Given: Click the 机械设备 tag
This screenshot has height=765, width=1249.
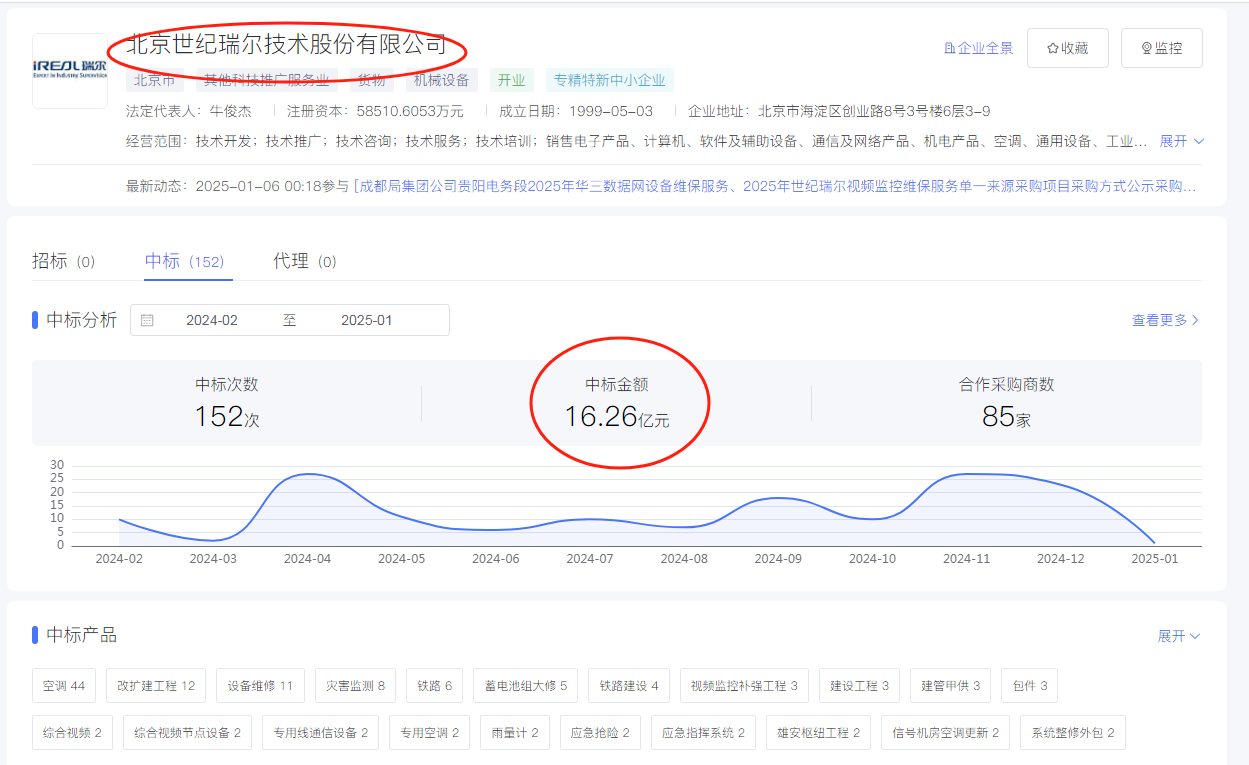Looking at the screenshot, I should 441,80.
